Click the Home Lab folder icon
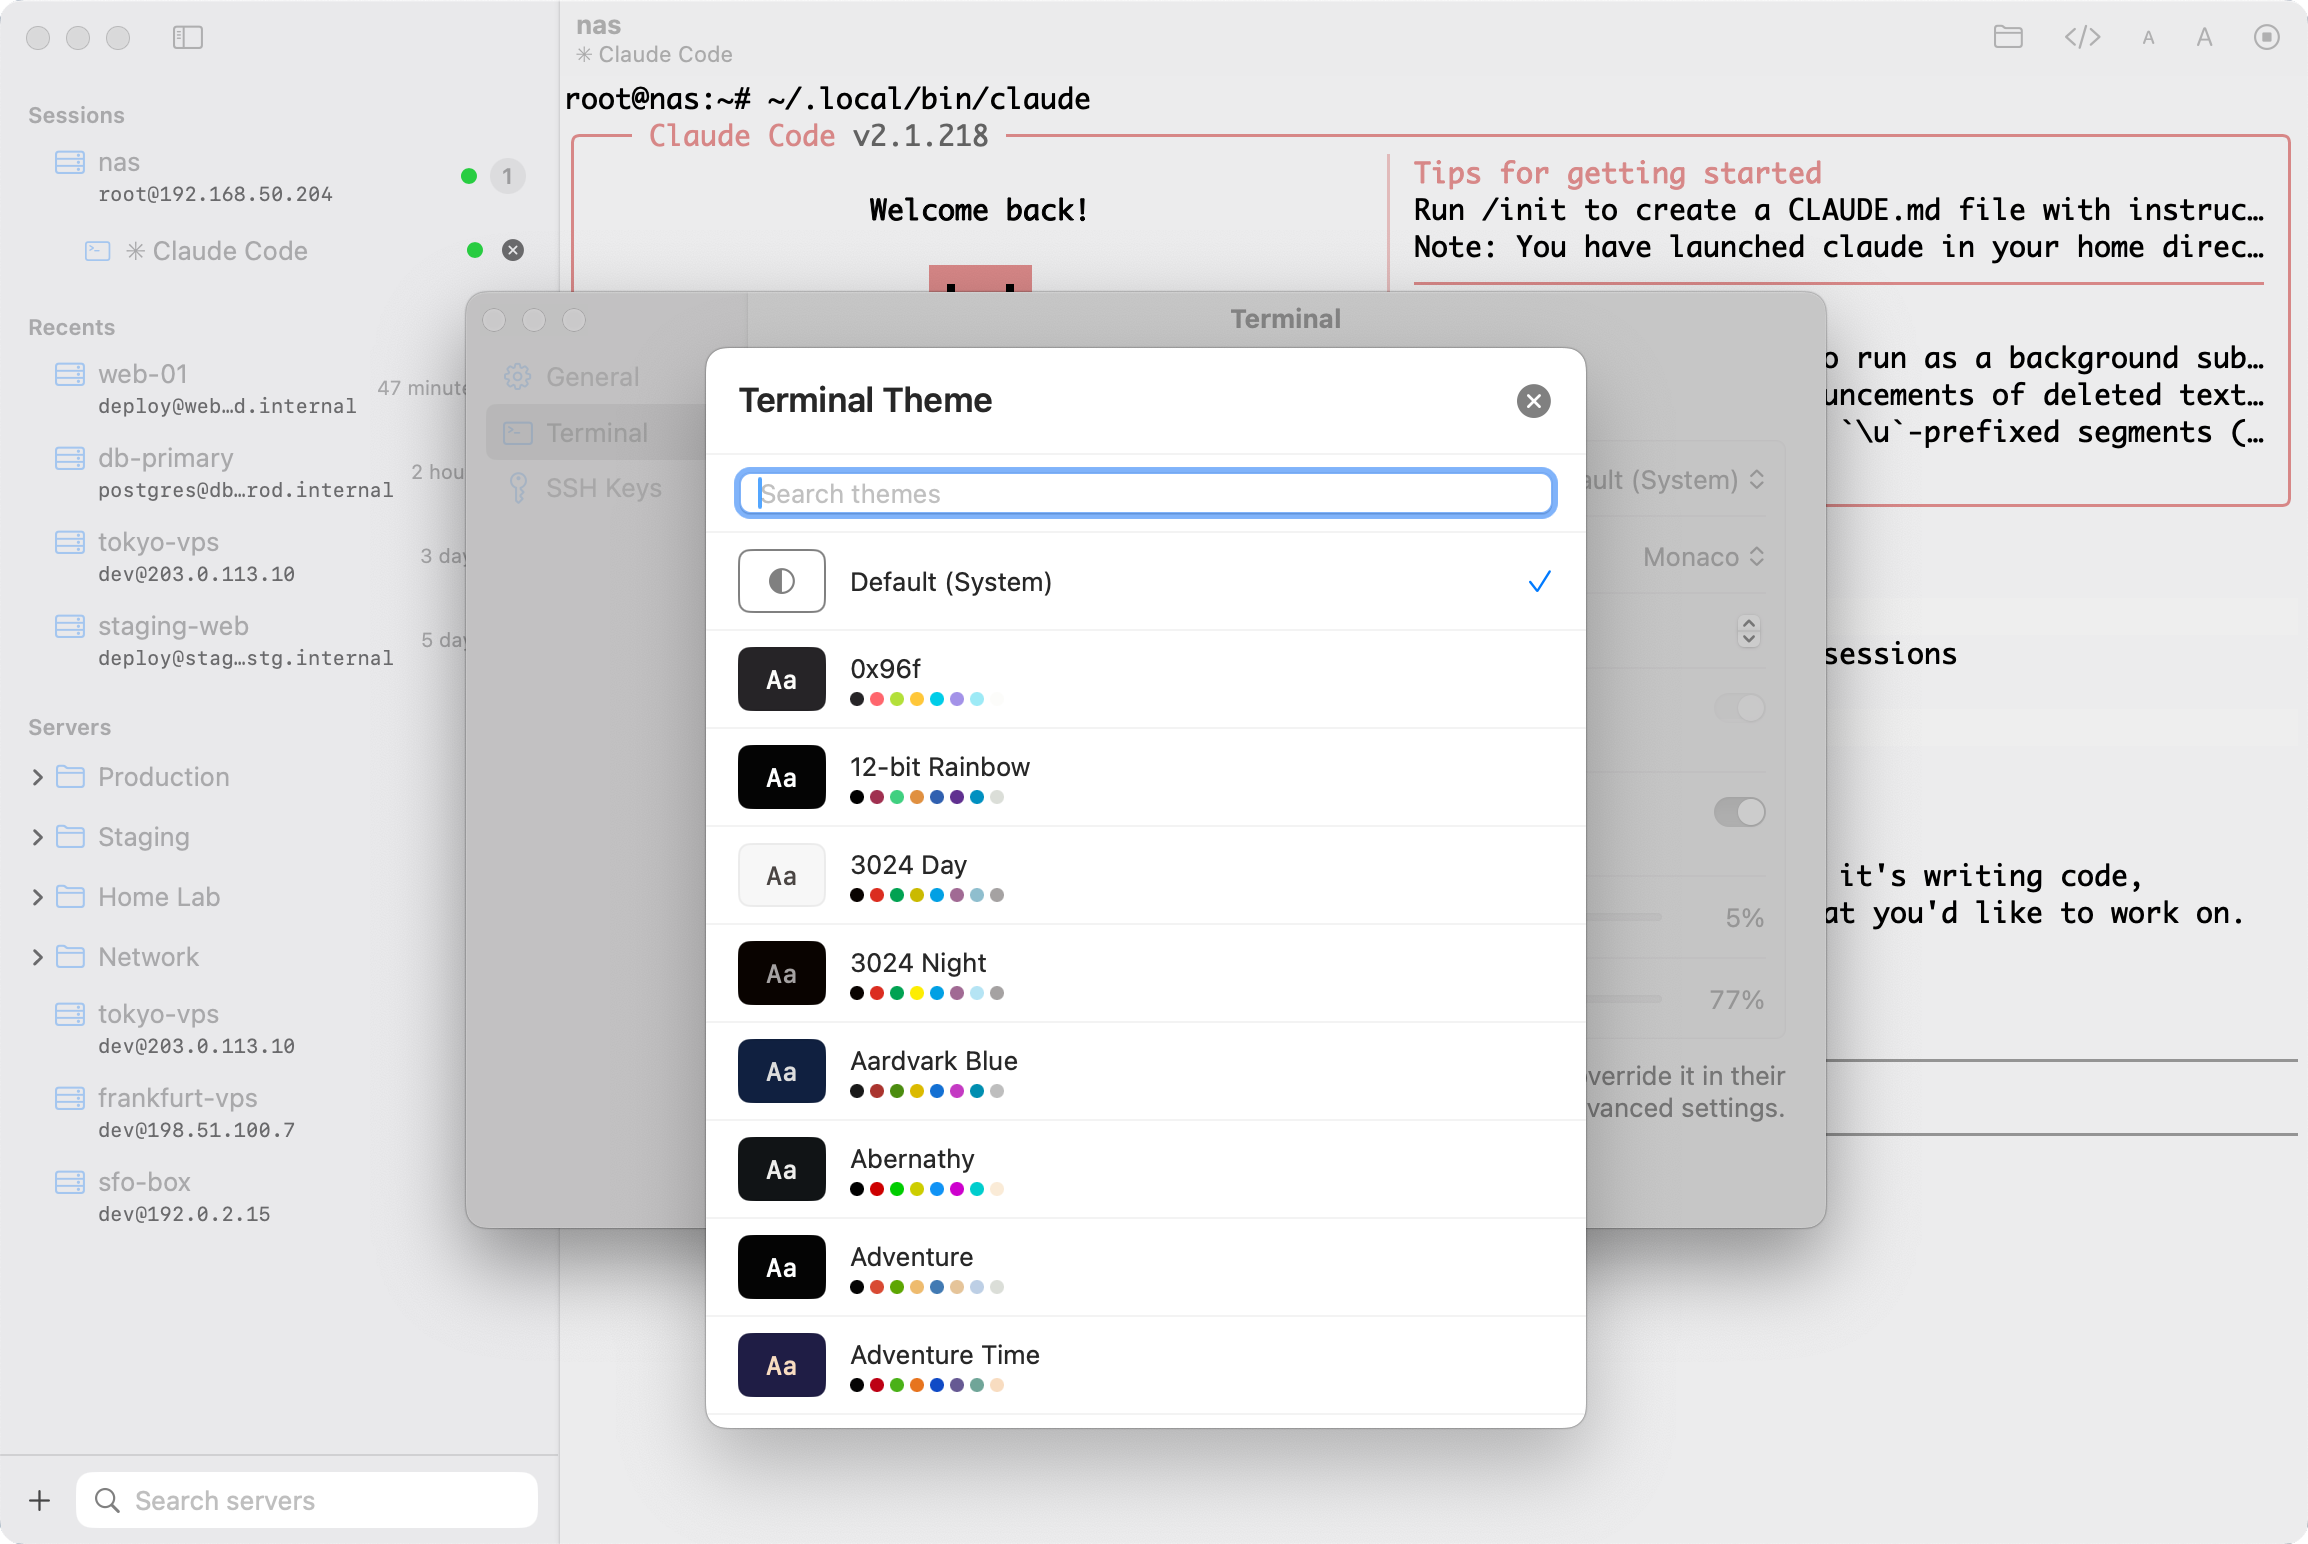This screenshot has width=2308, height=1544. click(70, 896)
